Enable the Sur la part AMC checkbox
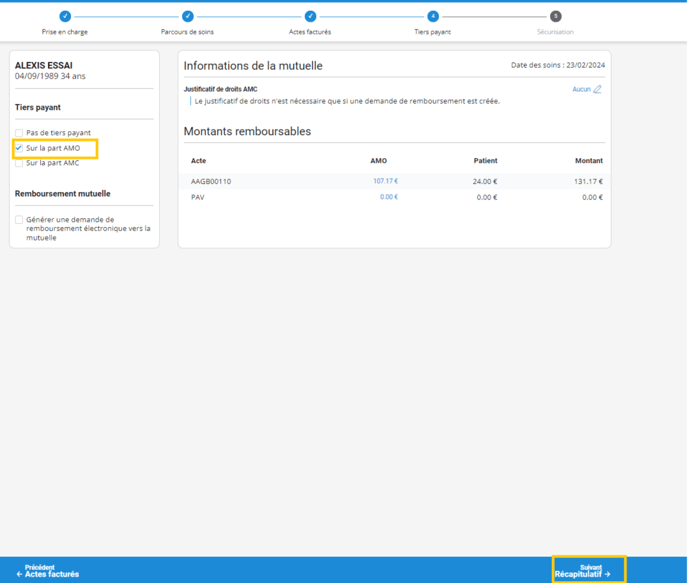 19,163
